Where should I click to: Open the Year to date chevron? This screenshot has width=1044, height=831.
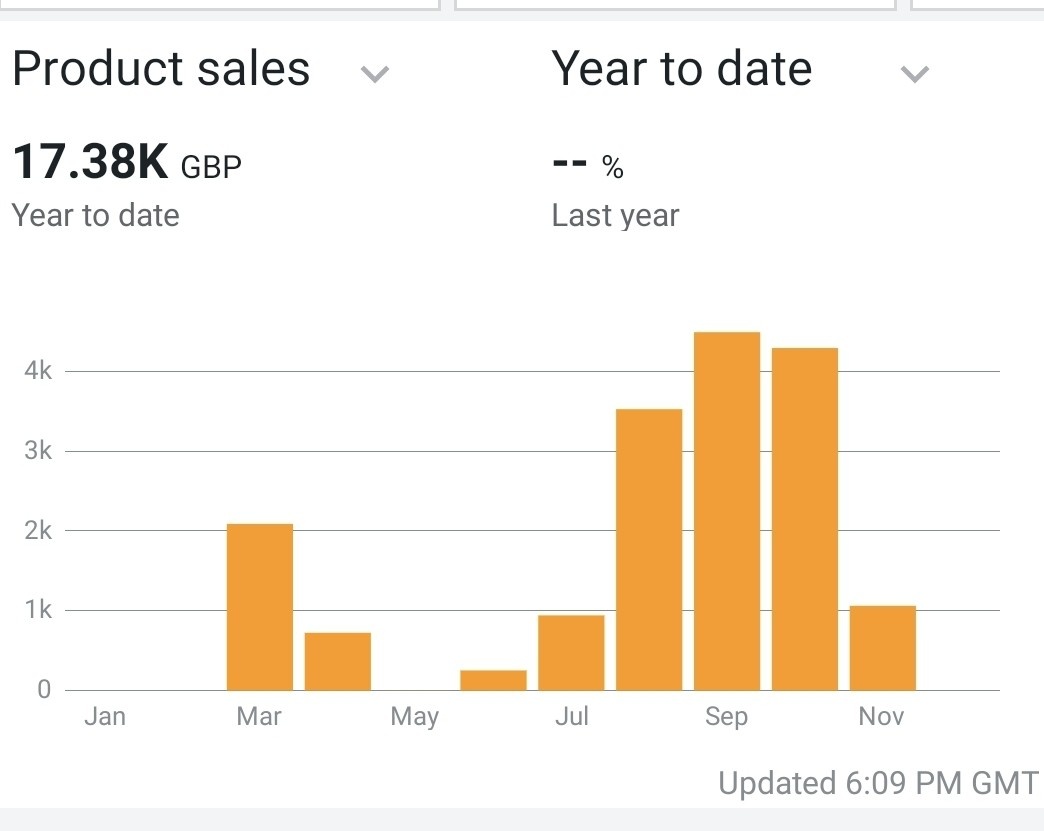915,74
